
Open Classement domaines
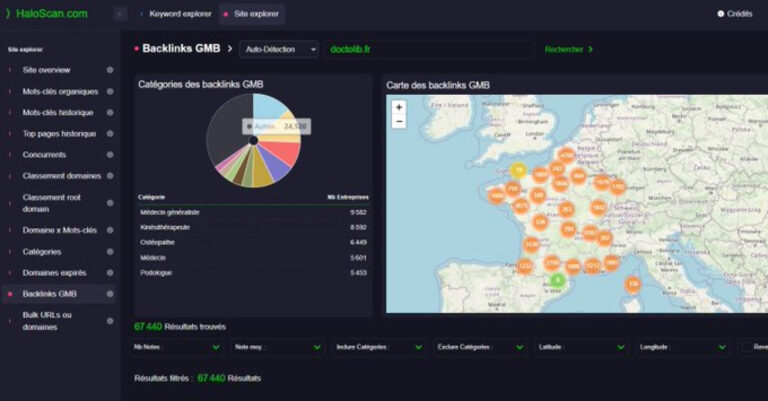click(x=62, y=176)
